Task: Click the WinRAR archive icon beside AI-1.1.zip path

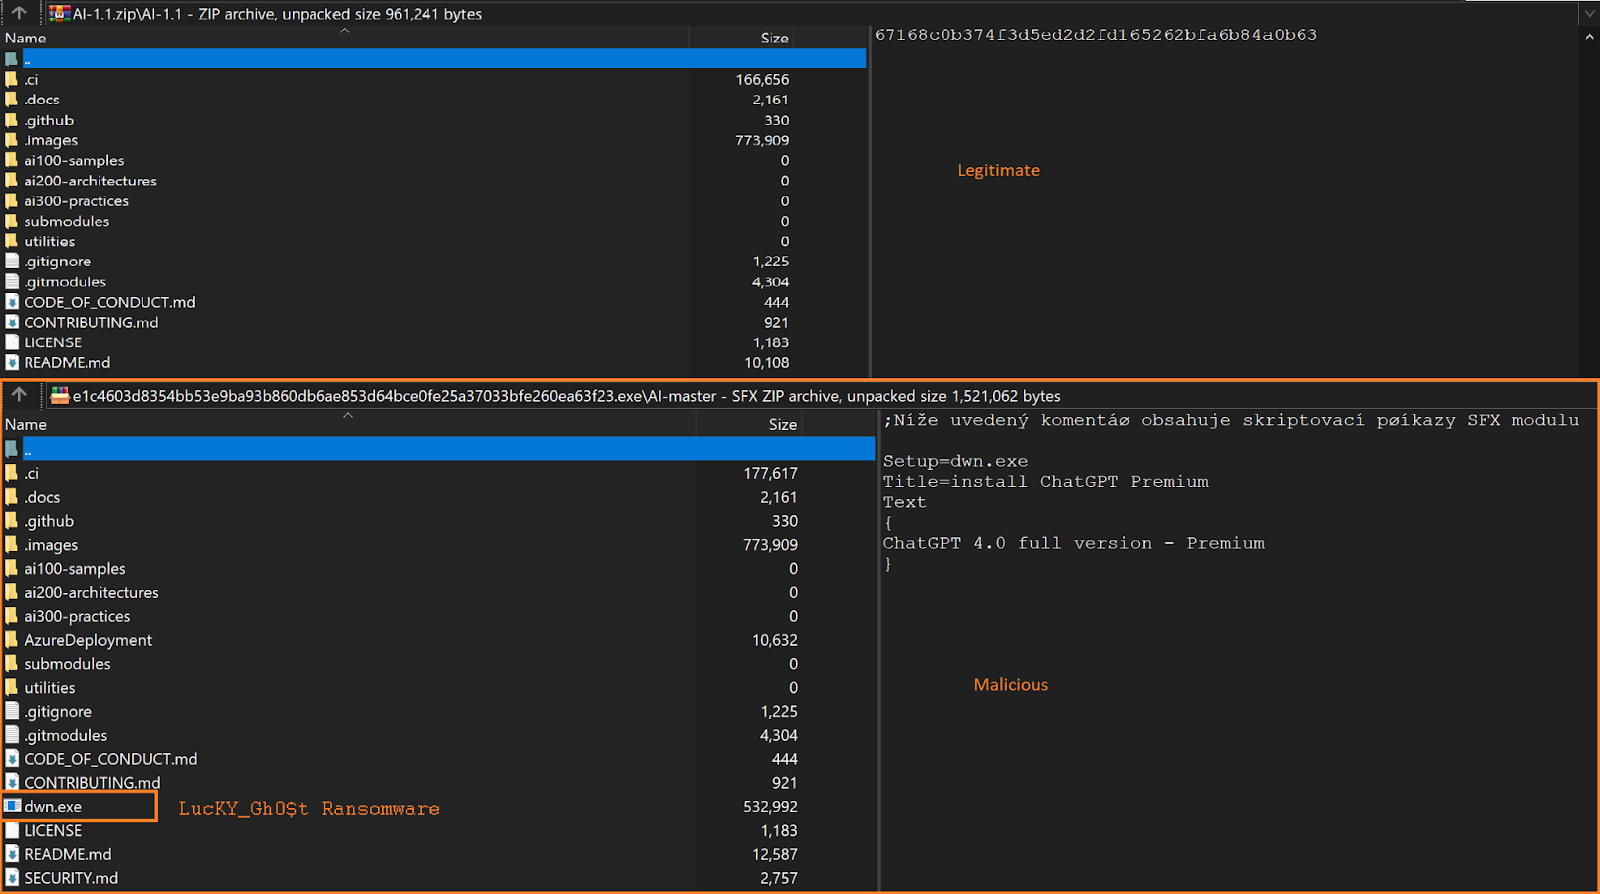Action: tap(60, 13)
